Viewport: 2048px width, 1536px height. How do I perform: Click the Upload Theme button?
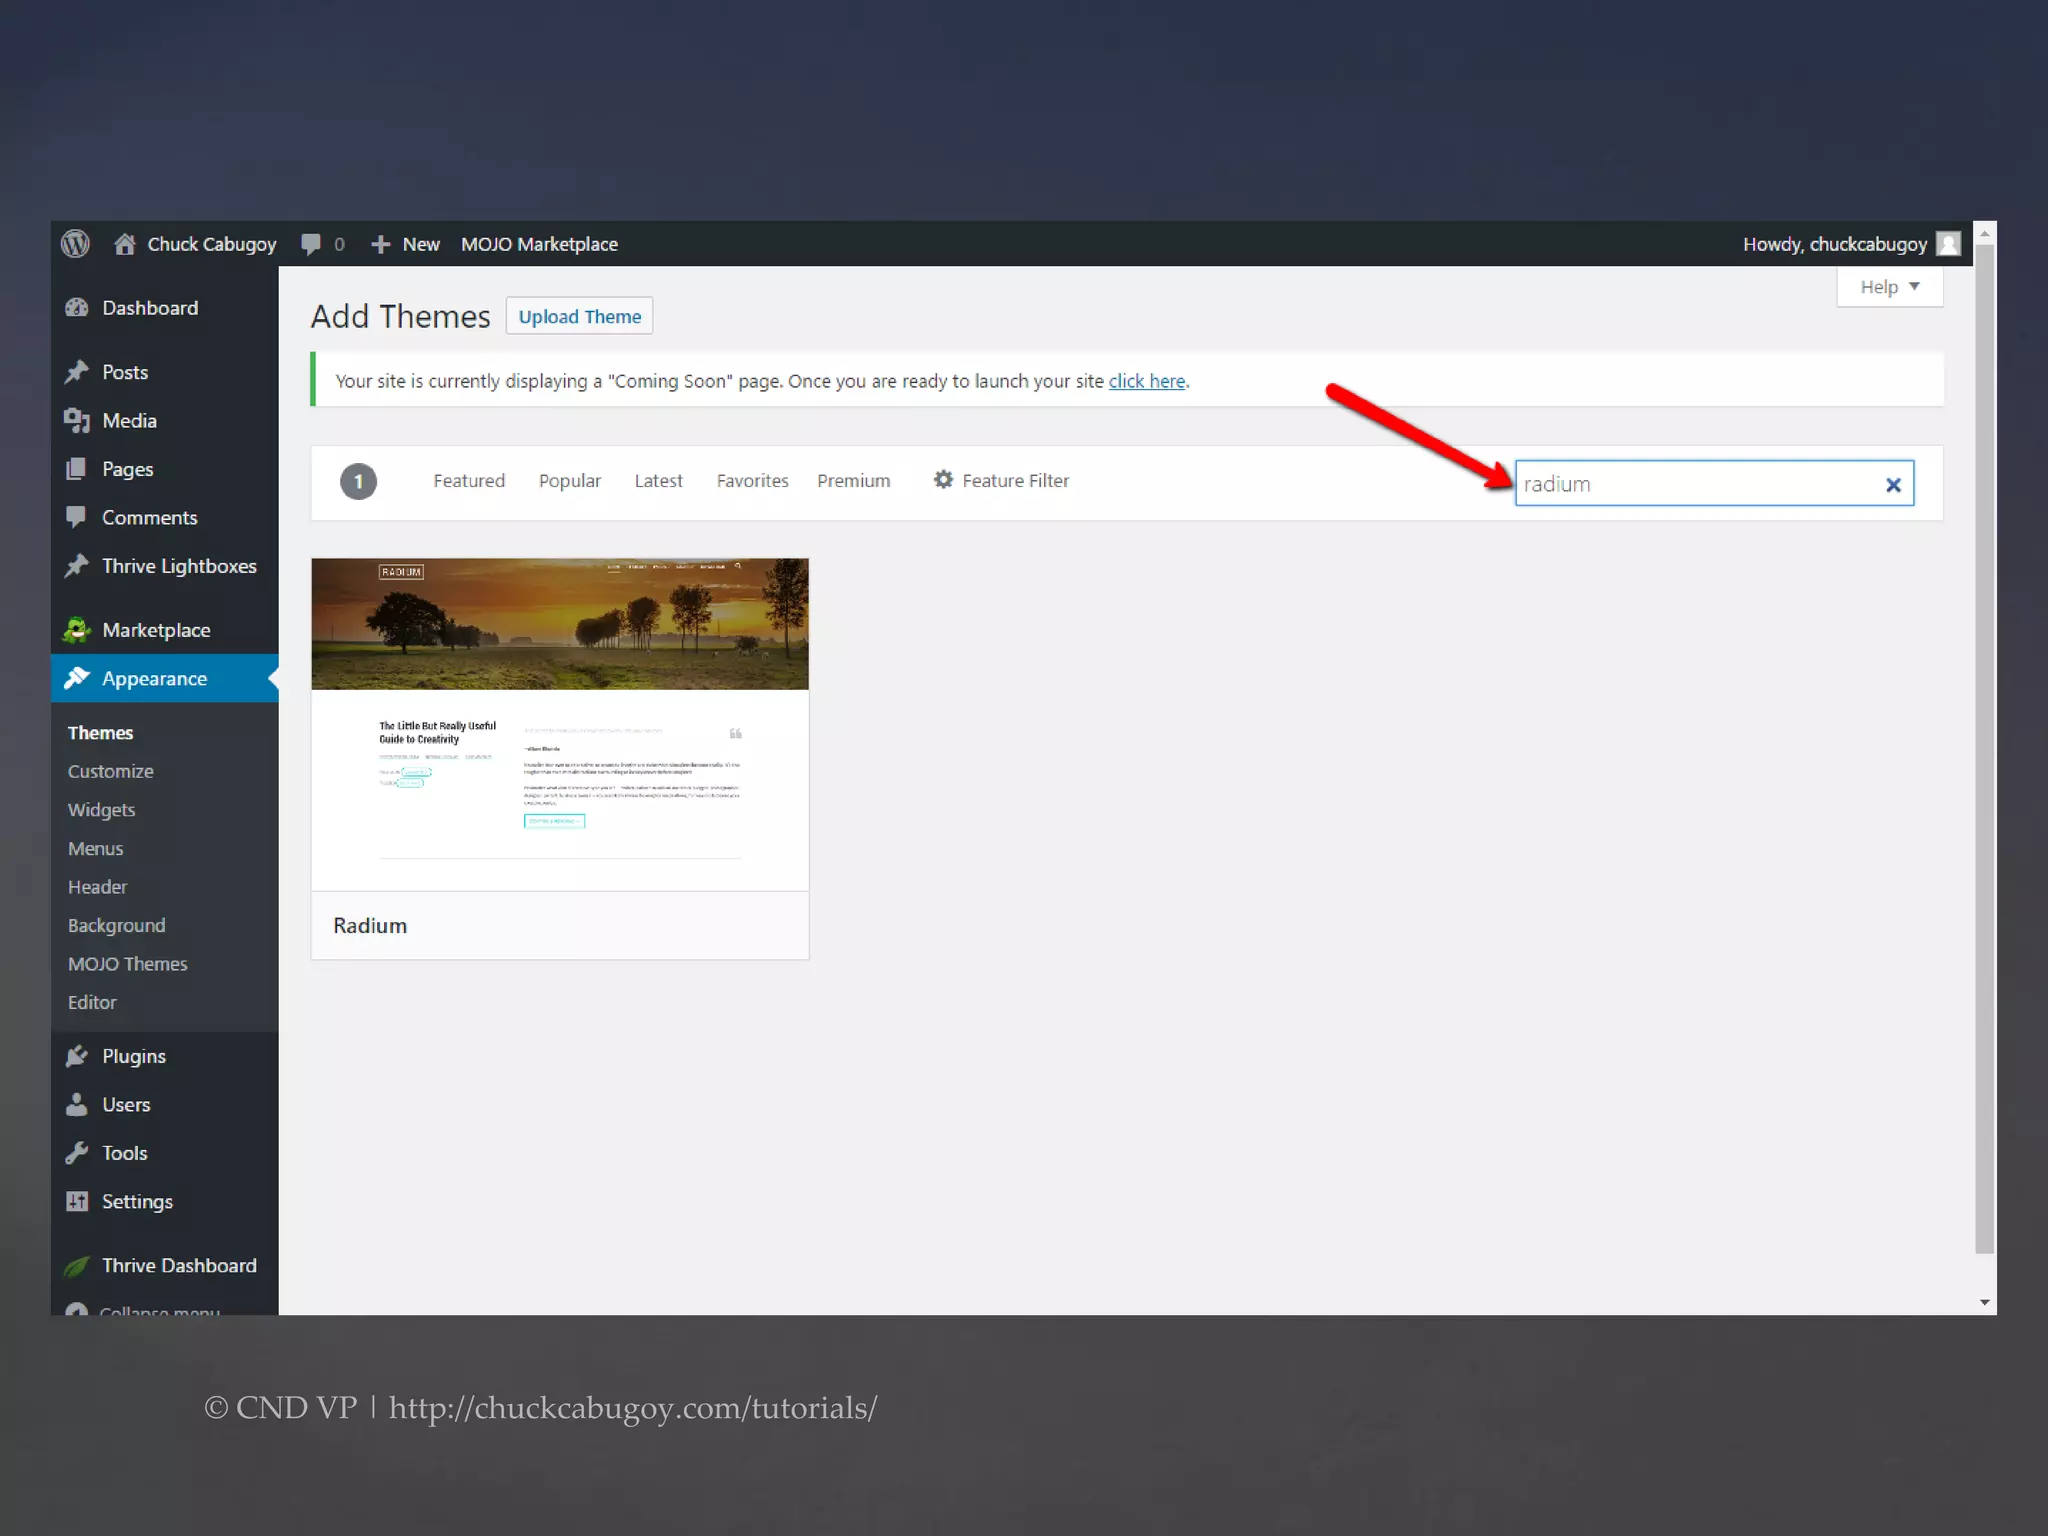(579, 316)
